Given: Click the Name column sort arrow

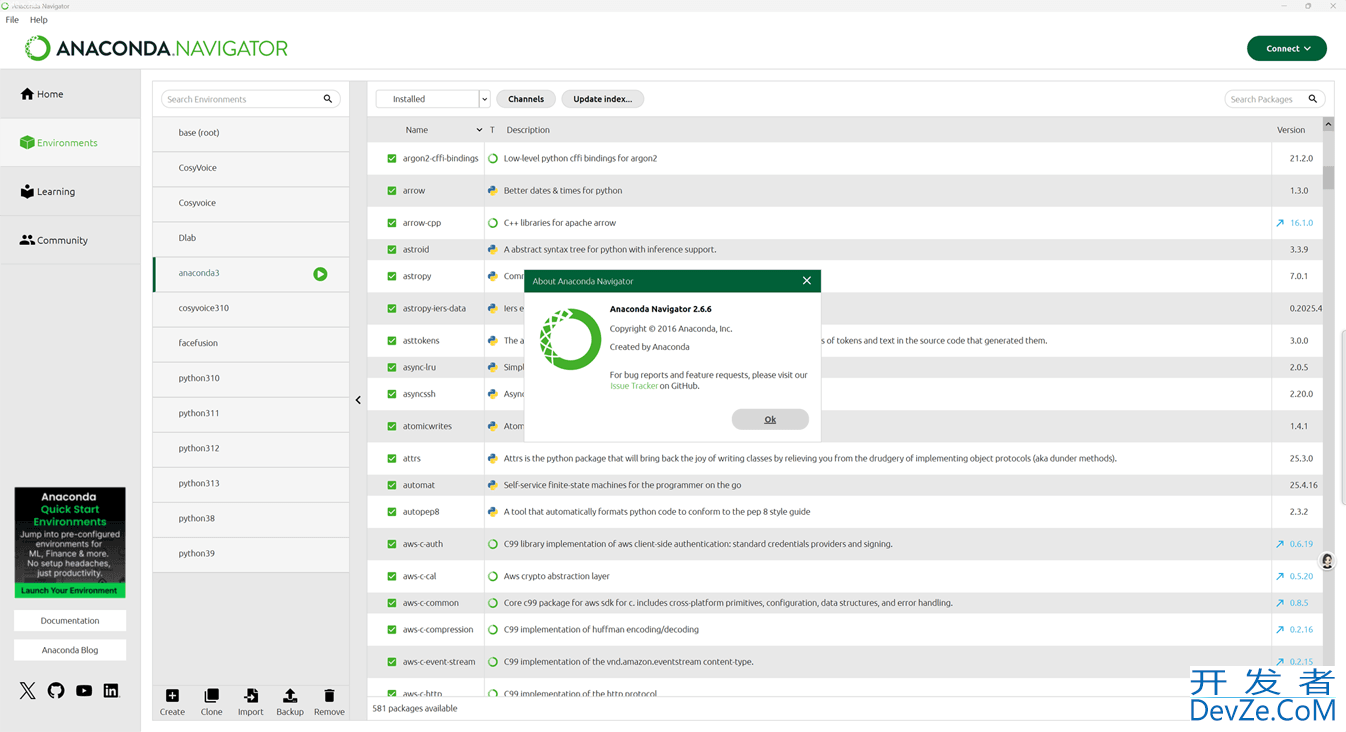Looking at the screenshot, I should [x=479, y=130].
